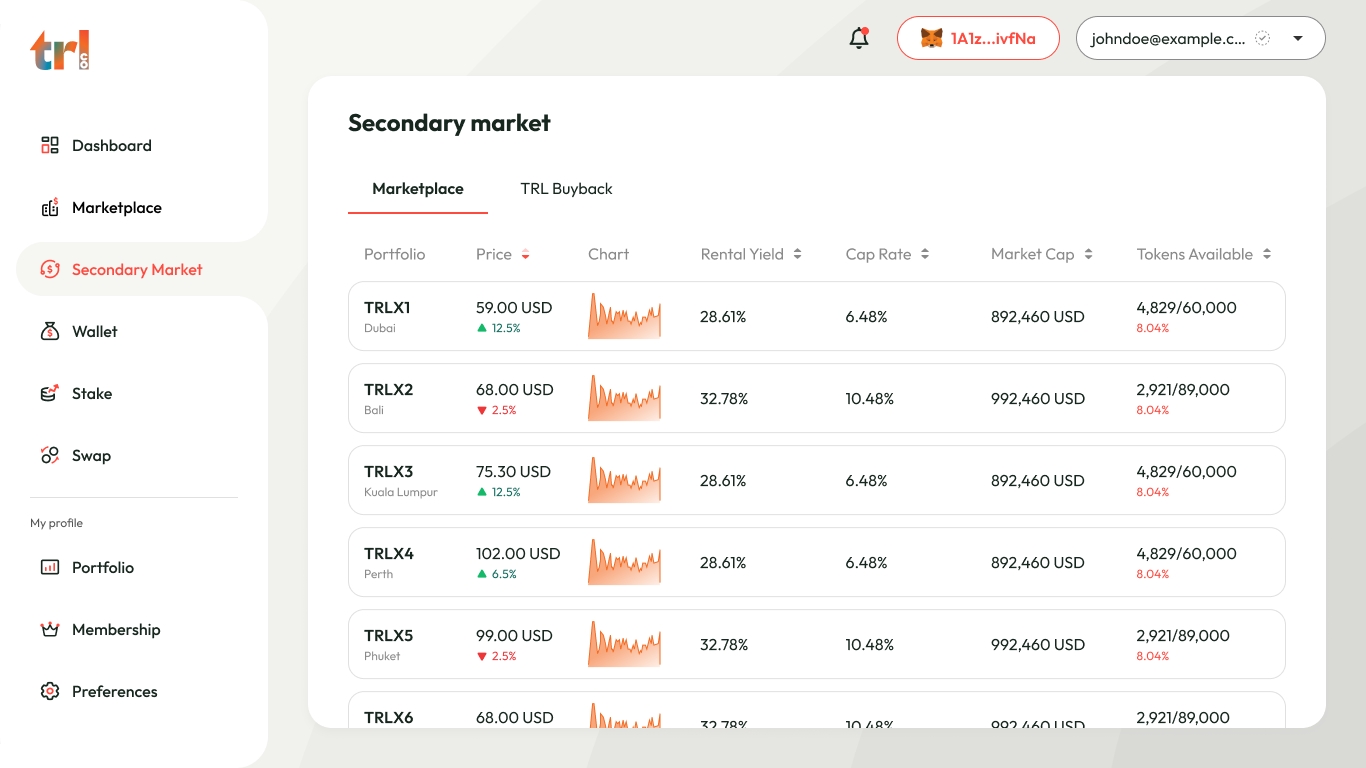This screenshot has width=1366, height=768.
Task: Click the Stake coins icon
Action: [50, 394]
